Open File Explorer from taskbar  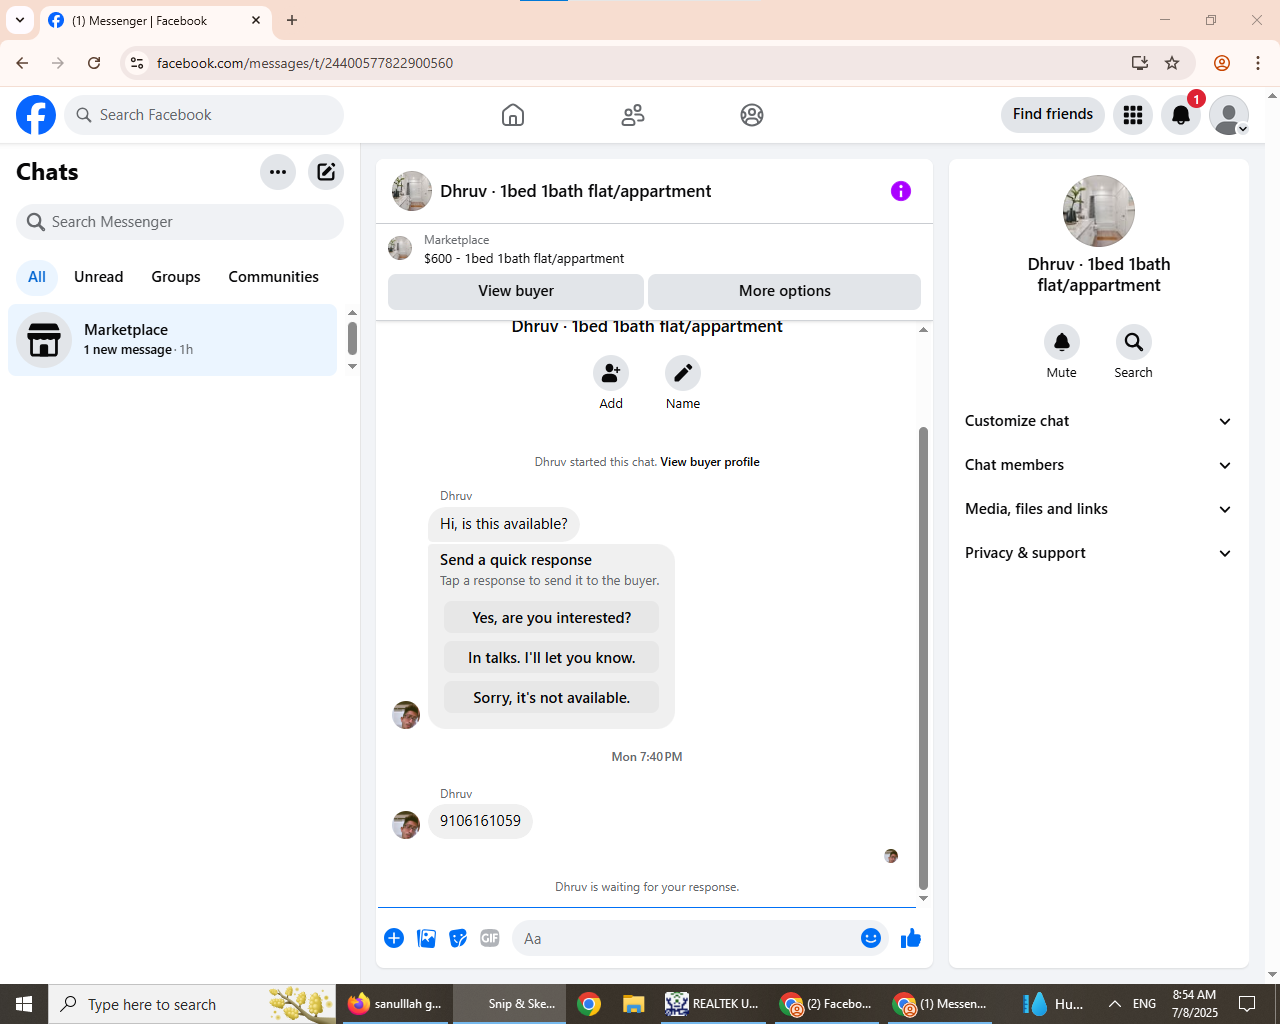point(634,1004)
